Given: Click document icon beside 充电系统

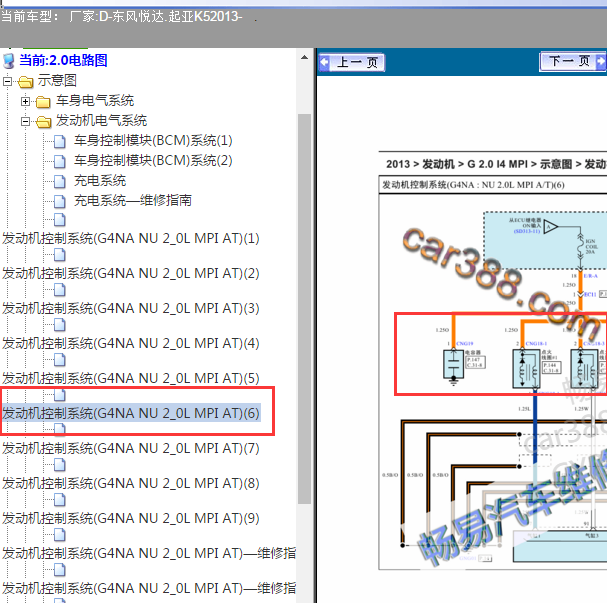Looking at the screenshot, I should tap(60, 181).
